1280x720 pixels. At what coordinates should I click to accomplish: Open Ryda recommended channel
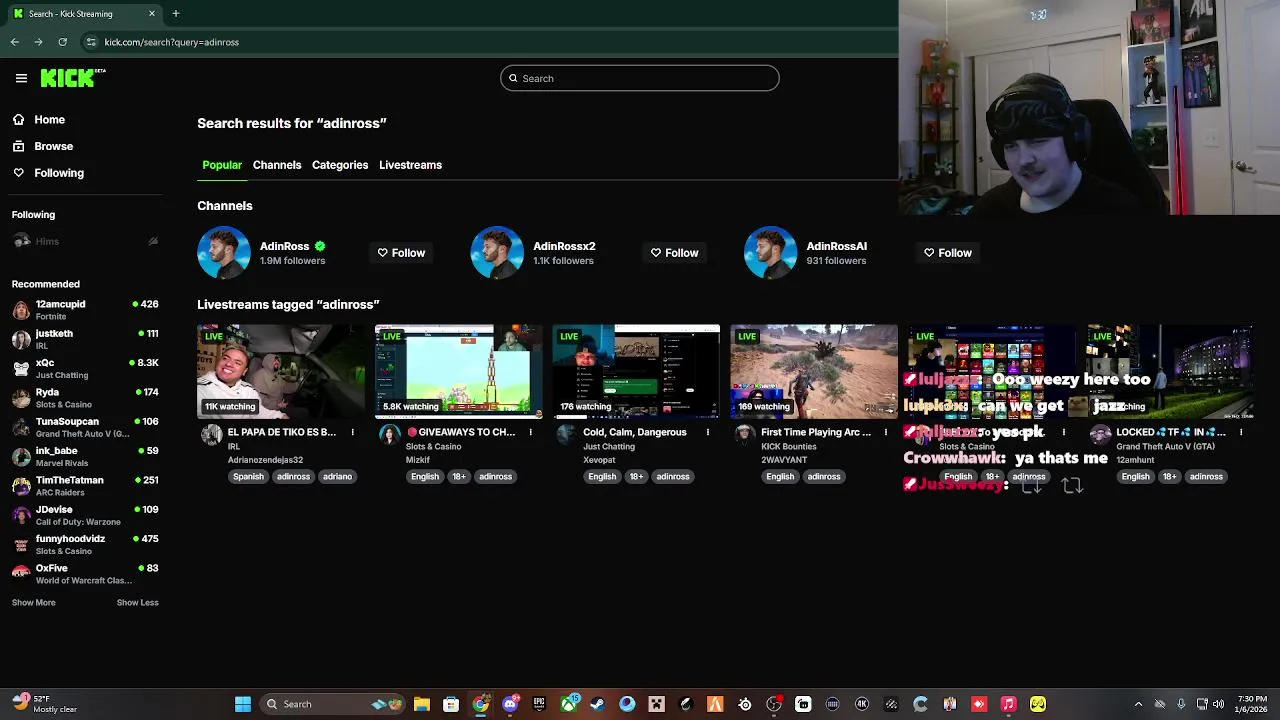point(85,398)
